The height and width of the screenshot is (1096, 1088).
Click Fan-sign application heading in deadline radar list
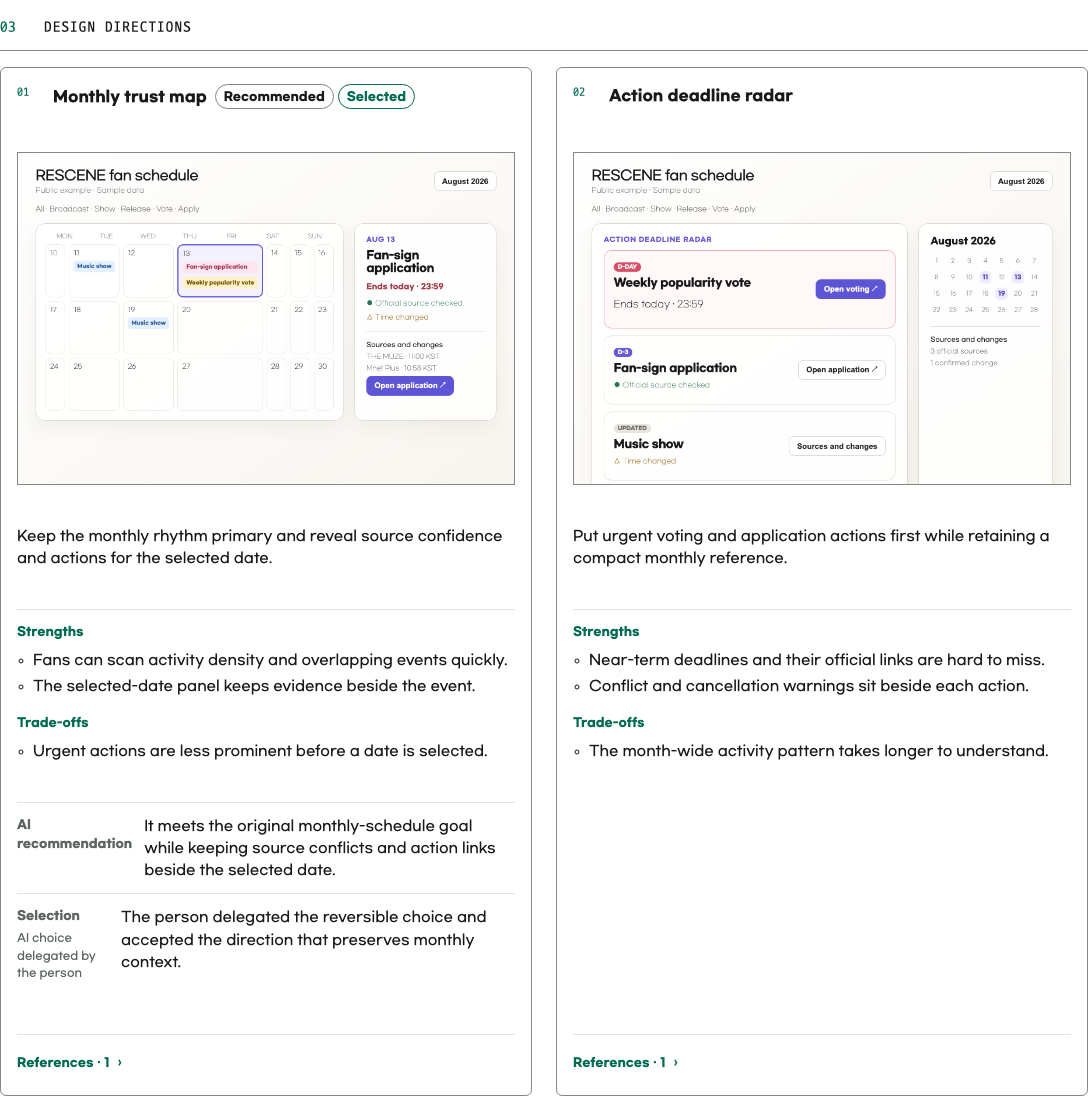point(675,368)
